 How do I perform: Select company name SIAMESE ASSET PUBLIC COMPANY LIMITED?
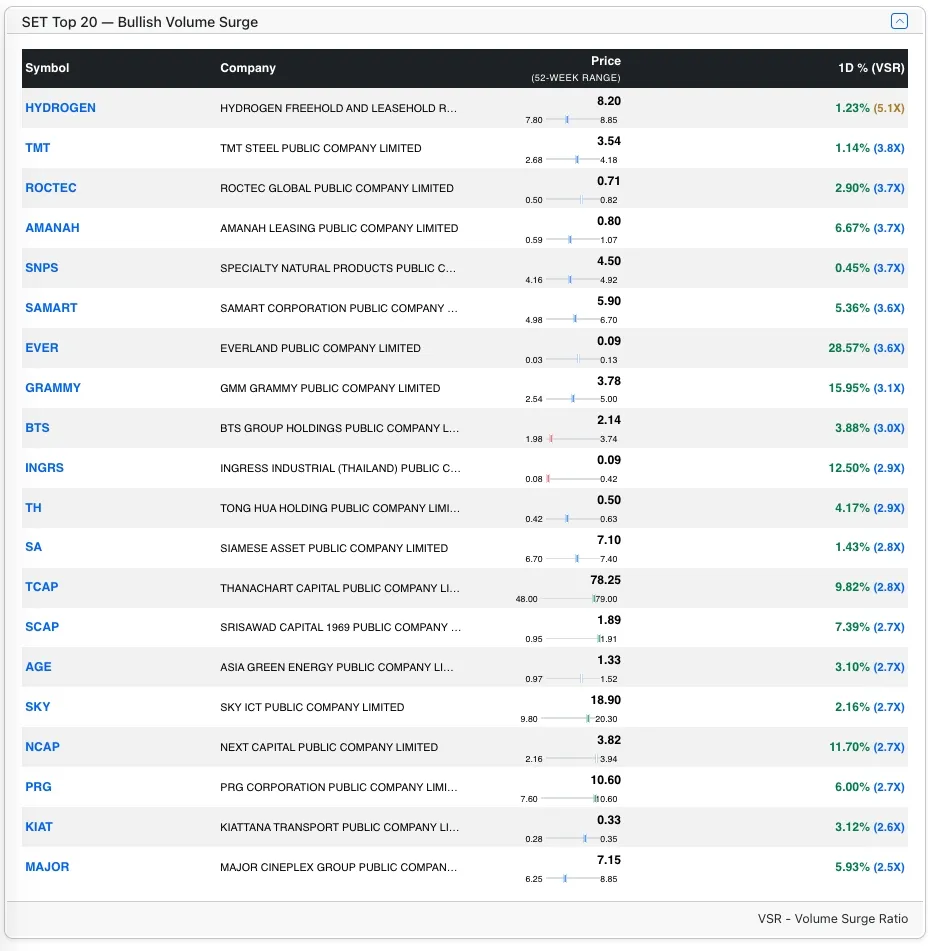pos(334,548)
